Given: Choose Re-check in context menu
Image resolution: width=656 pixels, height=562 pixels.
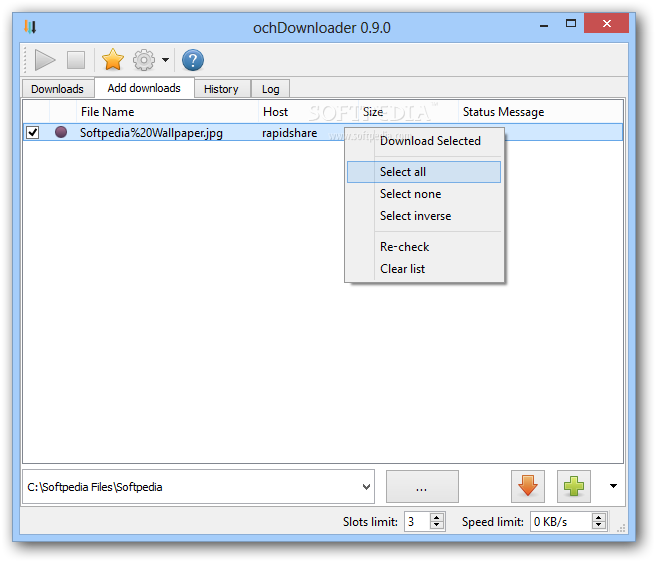Looking at the screenshot, I should click(x=424, y=247).
